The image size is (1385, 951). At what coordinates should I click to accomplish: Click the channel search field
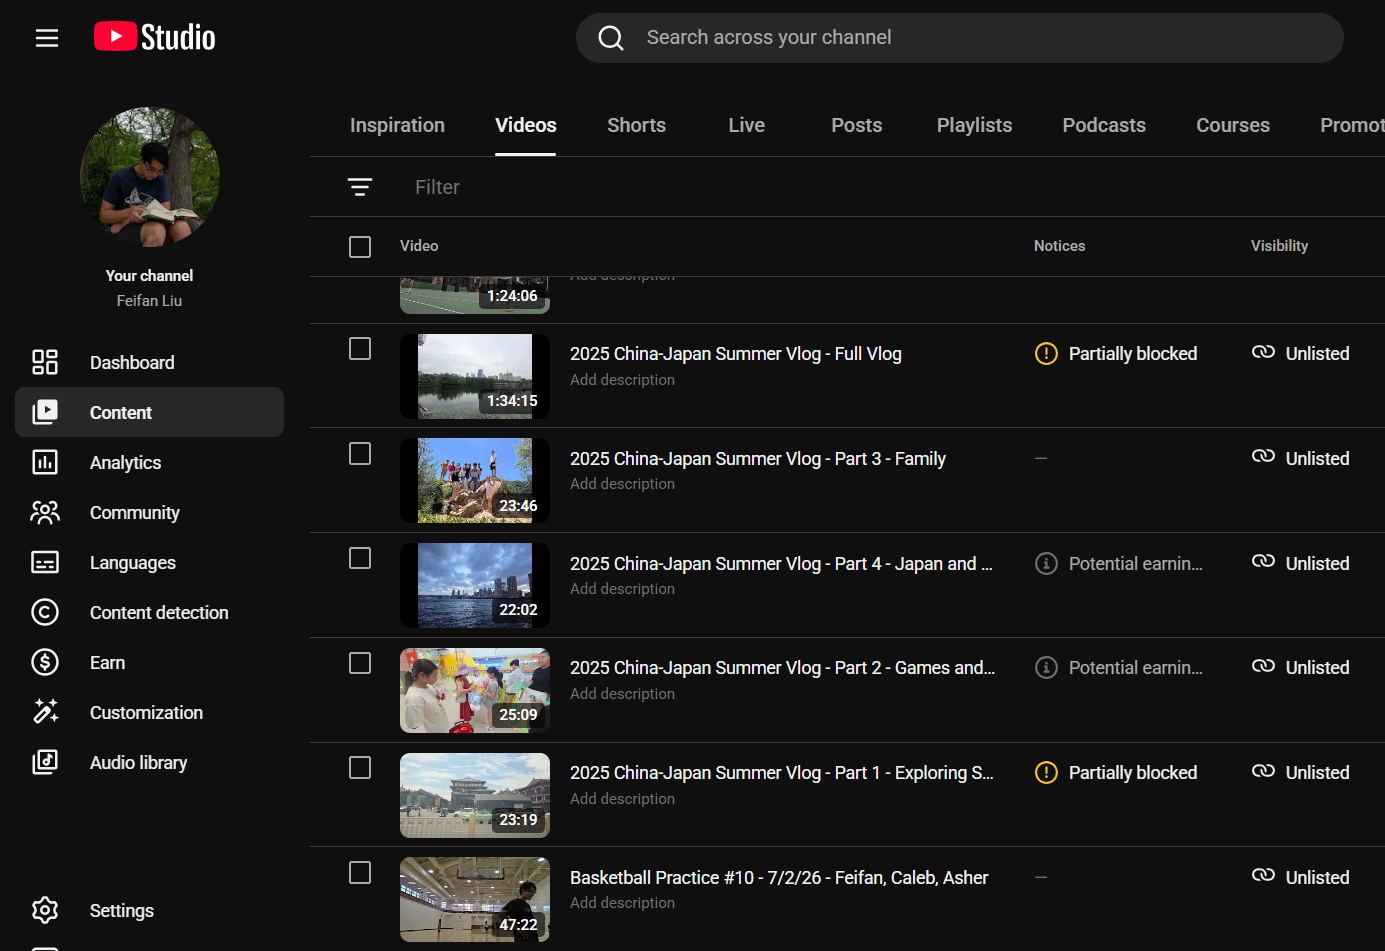(960, 38)
